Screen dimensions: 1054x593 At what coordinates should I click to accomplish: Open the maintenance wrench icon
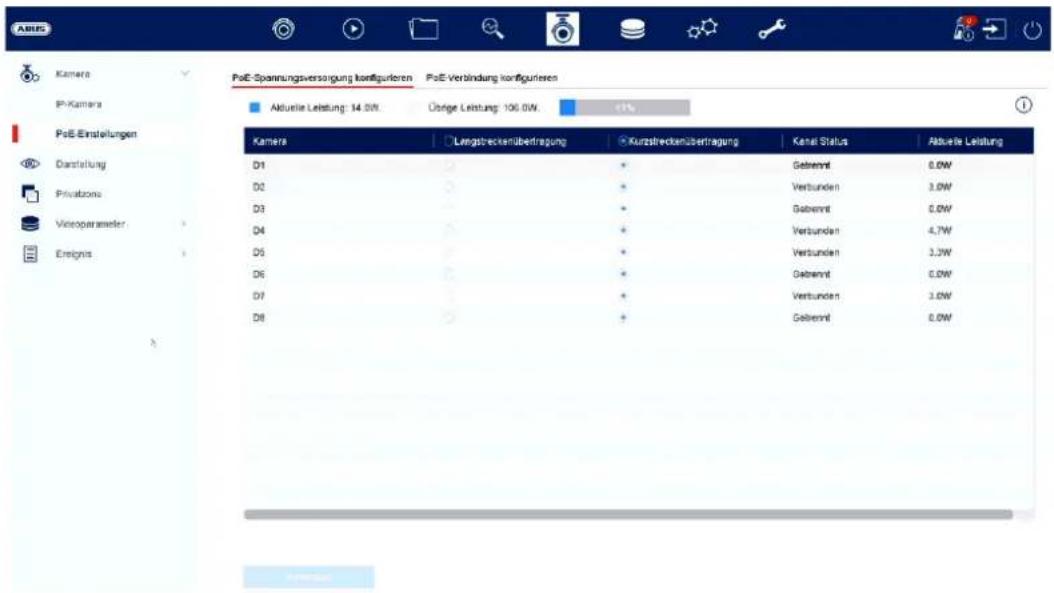pos(772,29)
